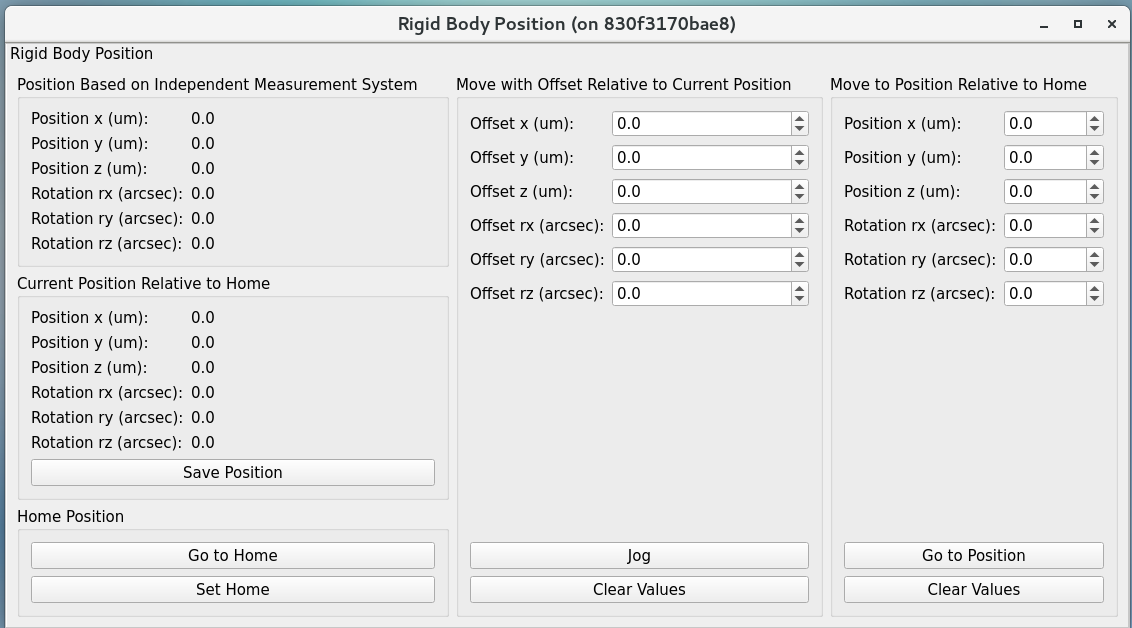Maximize the Rigid Body Position window
Screen dimensions: 1132x628
(x=1078, y=24)
